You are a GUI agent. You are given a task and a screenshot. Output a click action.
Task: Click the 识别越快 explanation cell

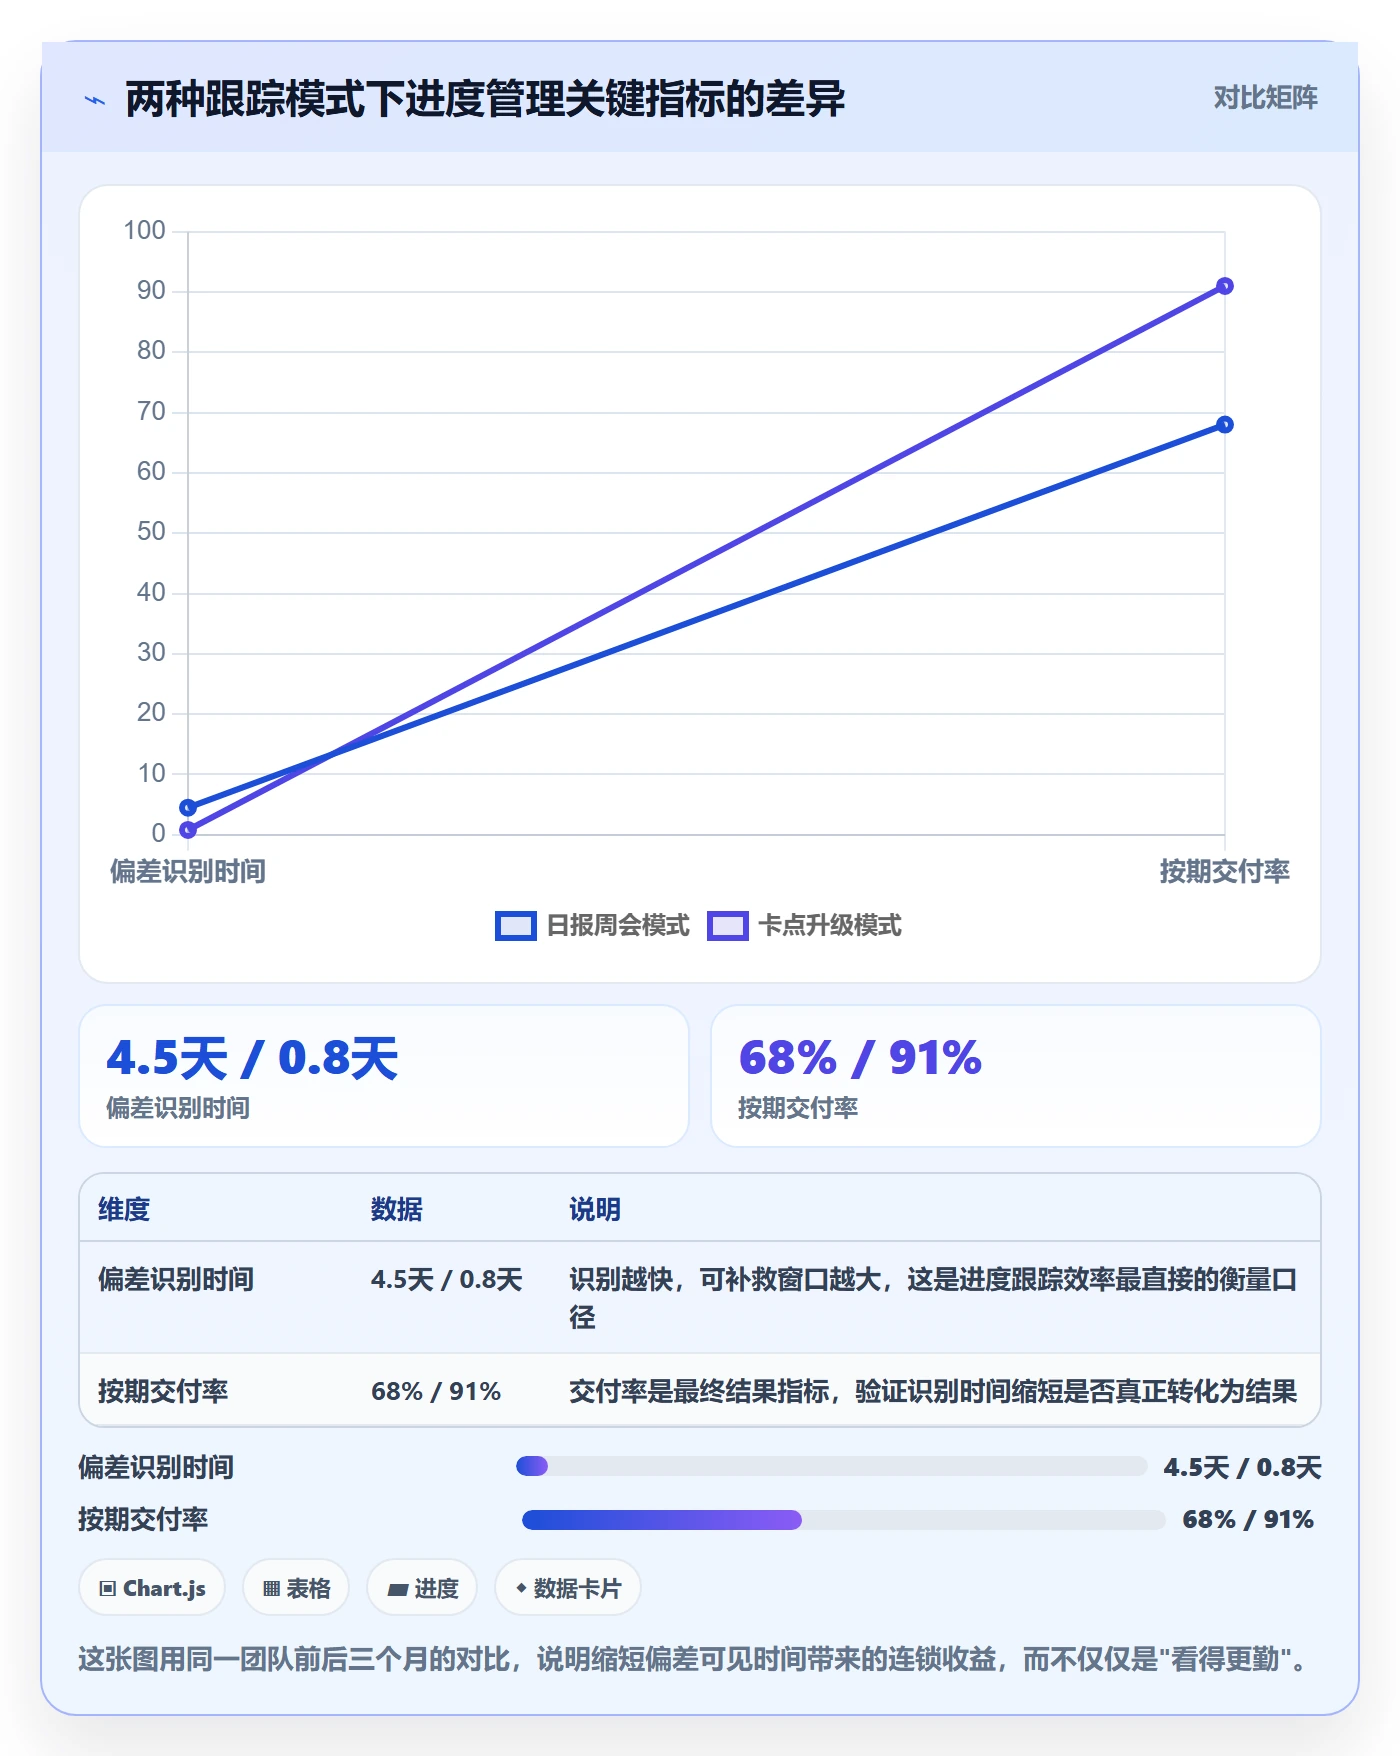[x=933, y=1298]
